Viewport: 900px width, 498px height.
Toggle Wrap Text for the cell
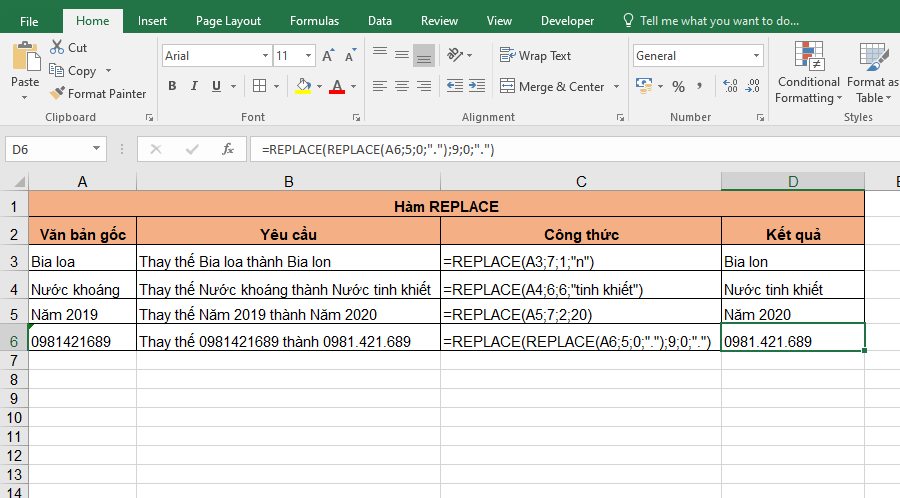[x=536, y=56]
